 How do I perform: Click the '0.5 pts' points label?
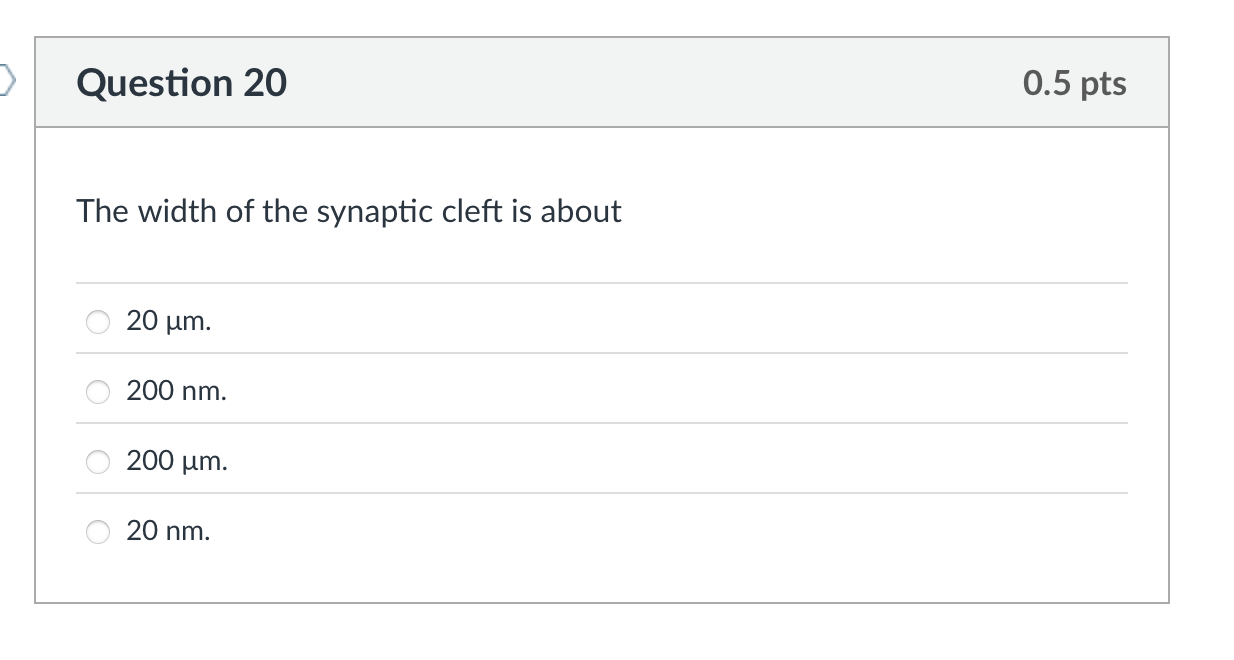point(1074,83)
